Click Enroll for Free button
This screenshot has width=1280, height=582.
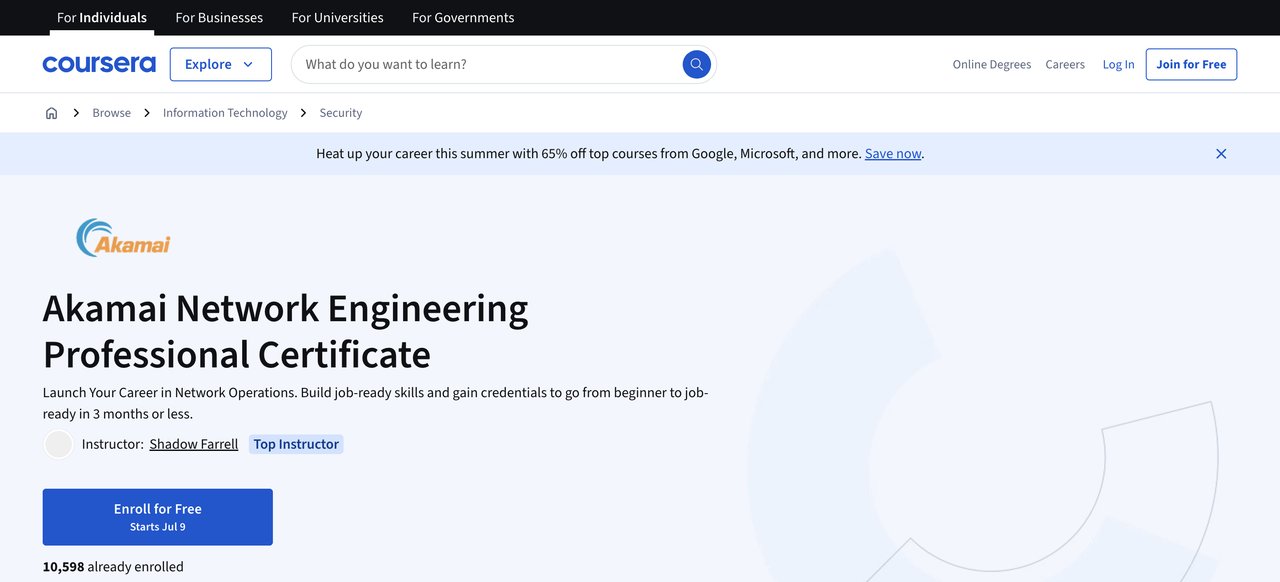pos(158,517)
